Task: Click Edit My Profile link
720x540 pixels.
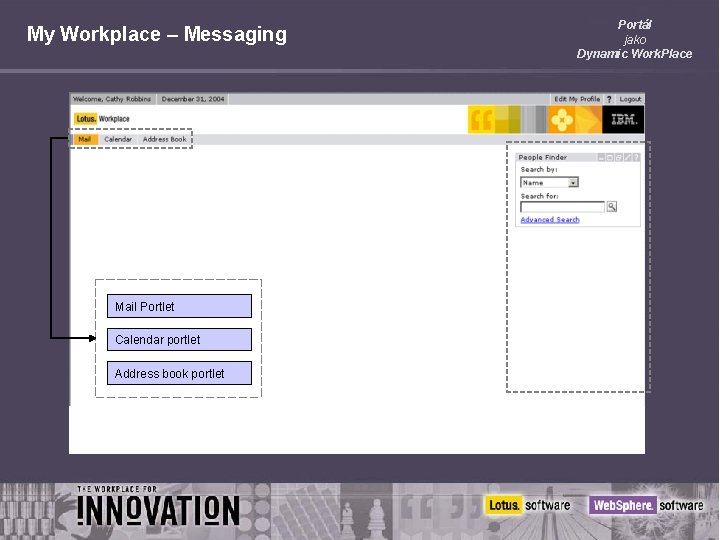Action: pyautogui.click(x=577, y=99)
